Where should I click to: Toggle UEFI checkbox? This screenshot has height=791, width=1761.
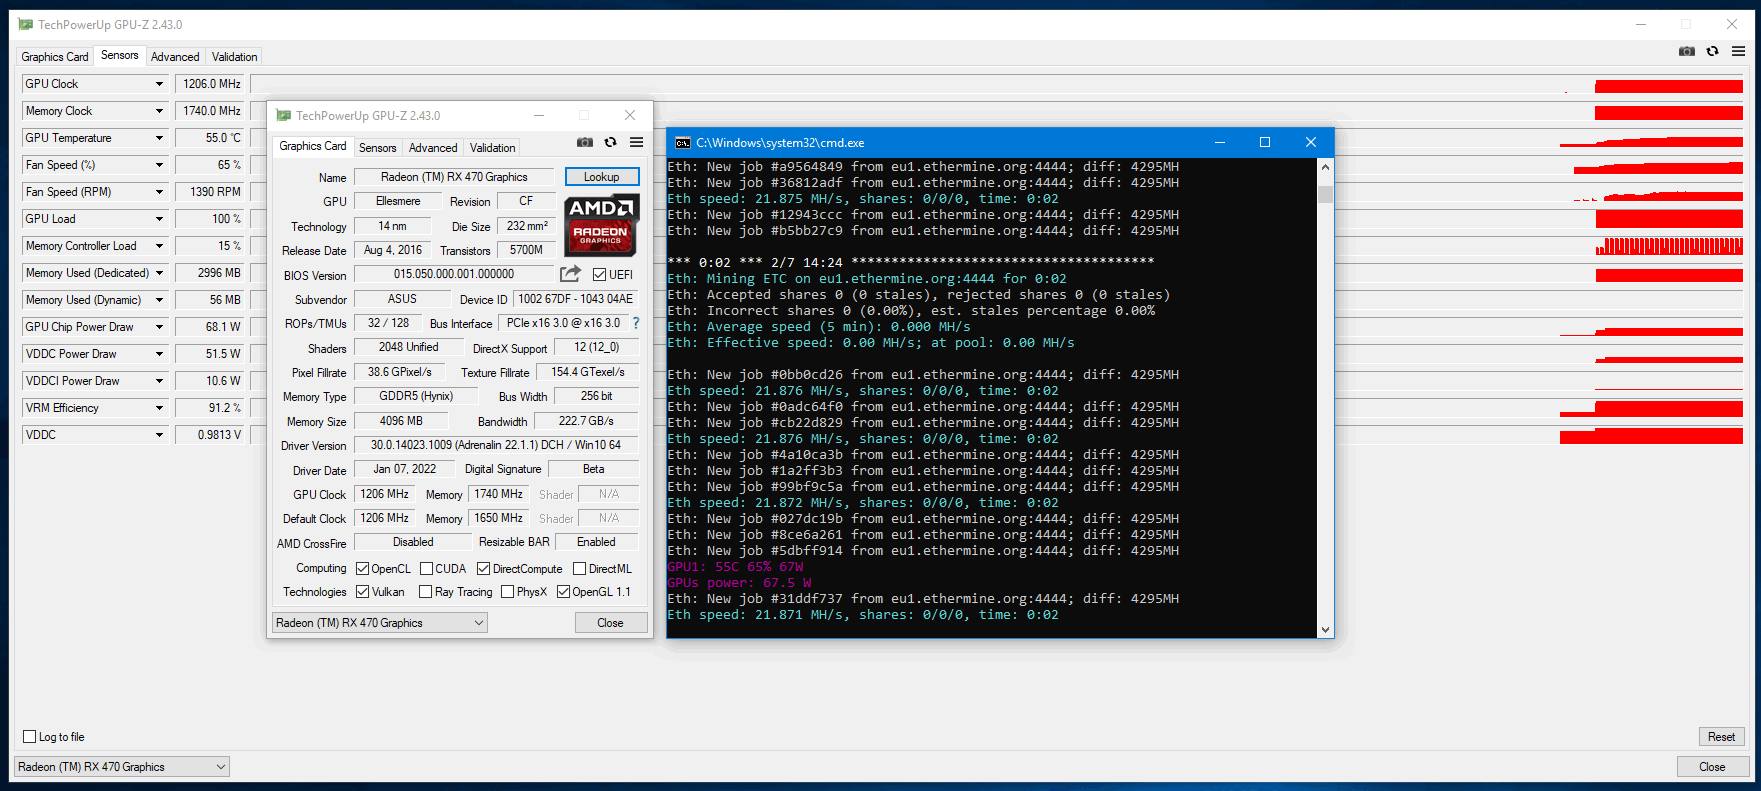599,275
